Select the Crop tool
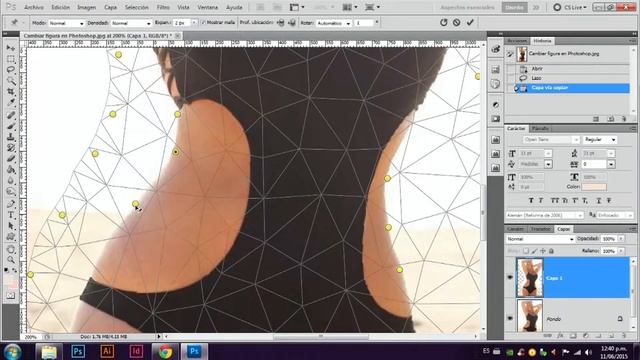This screenshot has height=360, width=640. [x=11, y=92]
